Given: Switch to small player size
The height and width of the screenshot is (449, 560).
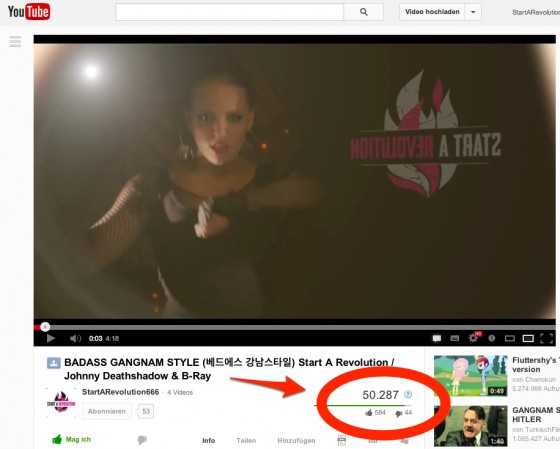Looking at the screenshot, I should click(510, 338).
